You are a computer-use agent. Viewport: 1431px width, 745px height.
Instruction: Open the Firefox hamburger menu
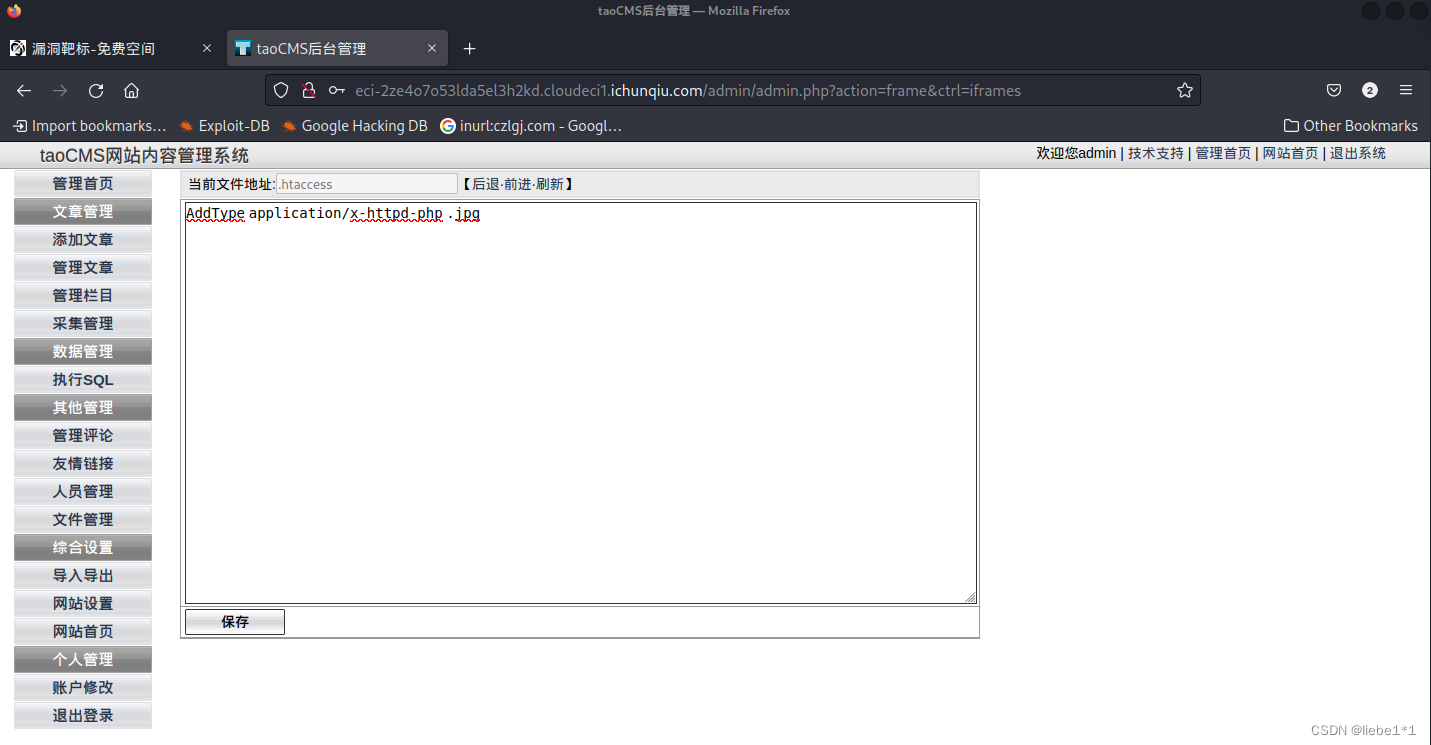click(x=1406, y=90)
